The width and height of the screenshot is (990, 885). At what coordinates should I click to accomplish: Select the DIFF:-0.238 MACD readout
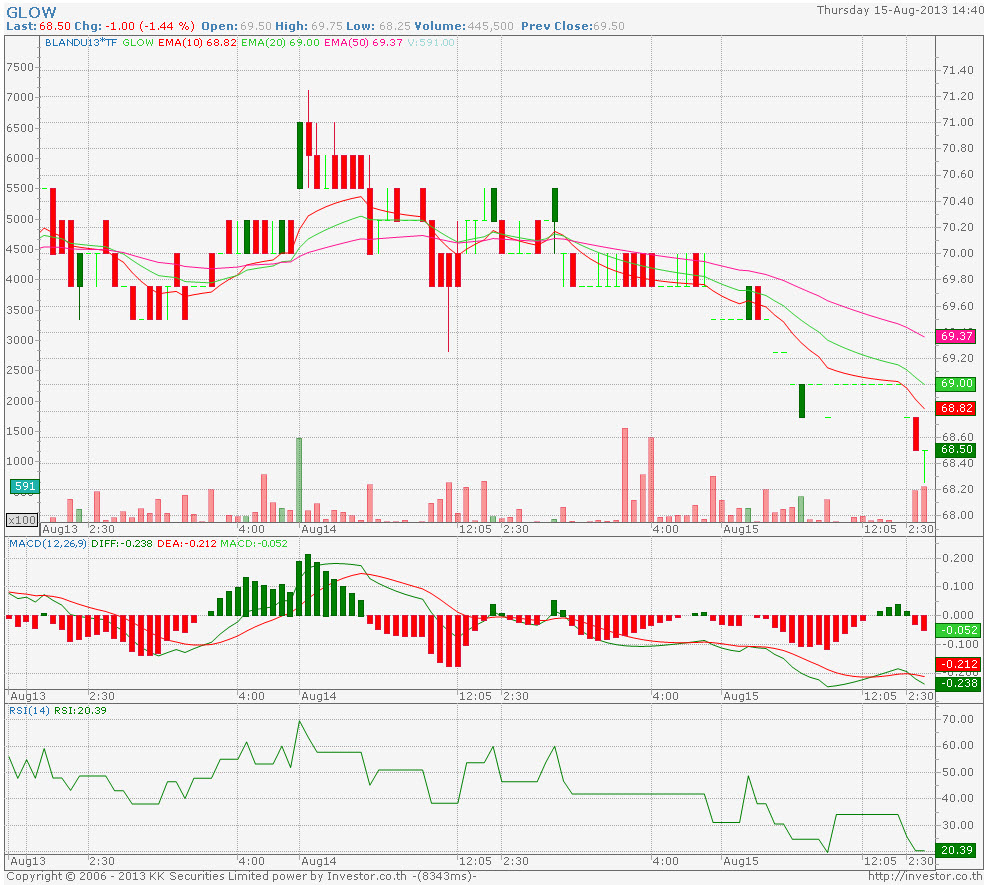(x=122, y=543)
